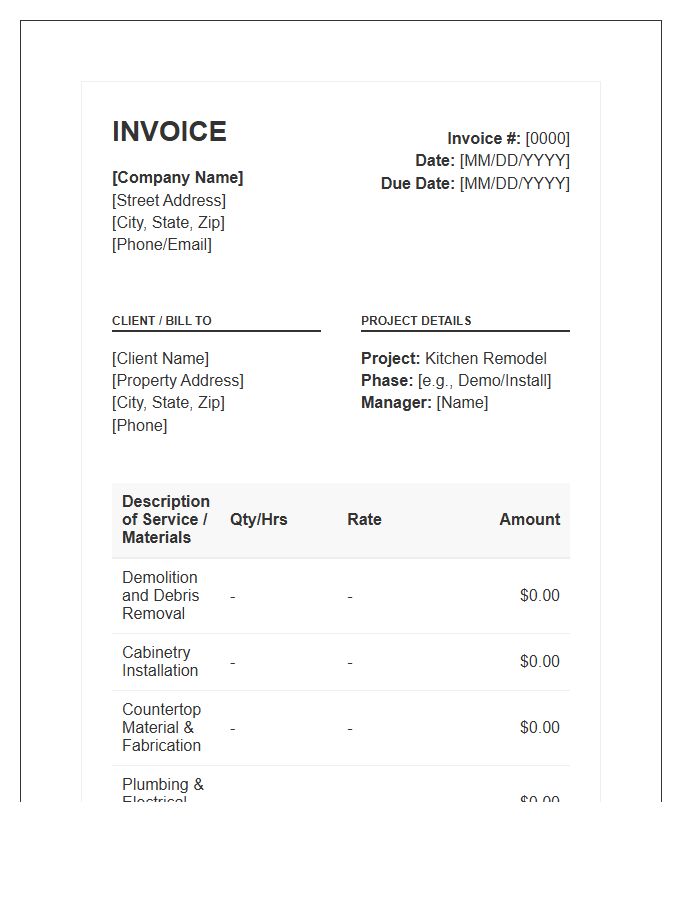The height and width of the screenshot is (900, 700).
Task: Click Qty/Hrs dash in Demolition row
Action: [x=233, y=597]
